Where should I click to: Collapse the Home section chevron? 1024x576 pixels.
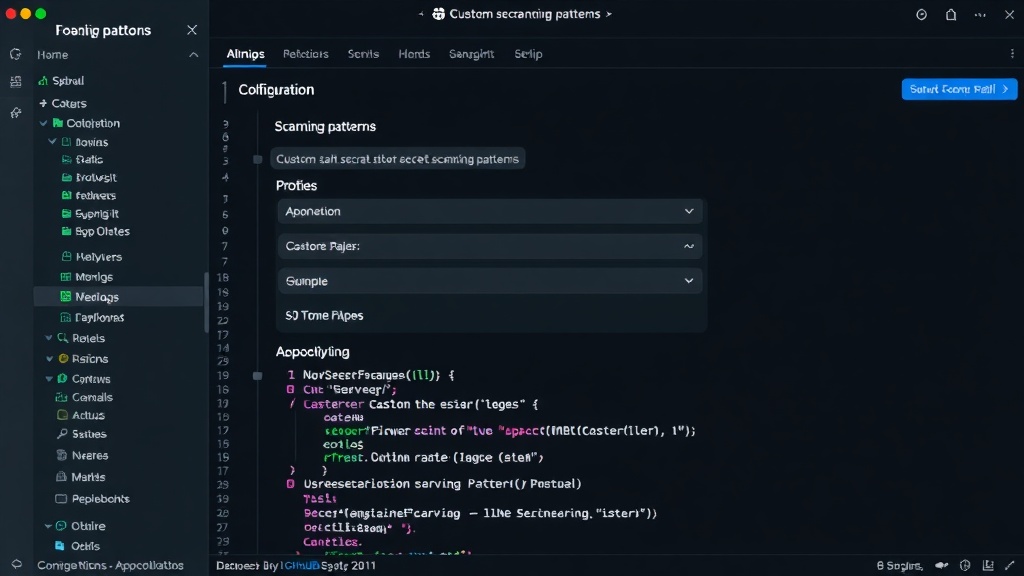[193, 55]
